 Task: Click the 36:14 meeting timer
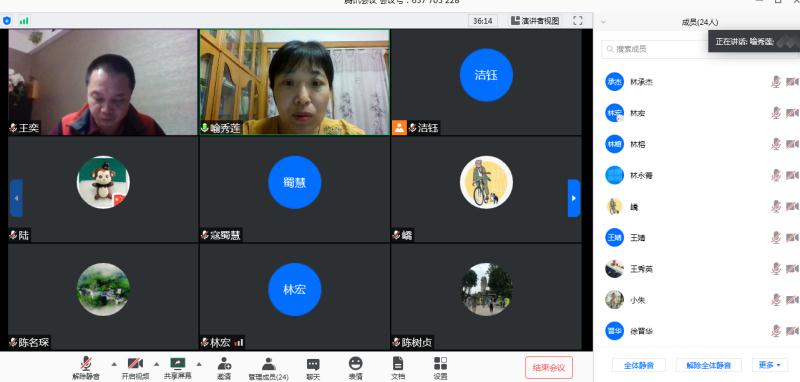[x=483, y=21]
